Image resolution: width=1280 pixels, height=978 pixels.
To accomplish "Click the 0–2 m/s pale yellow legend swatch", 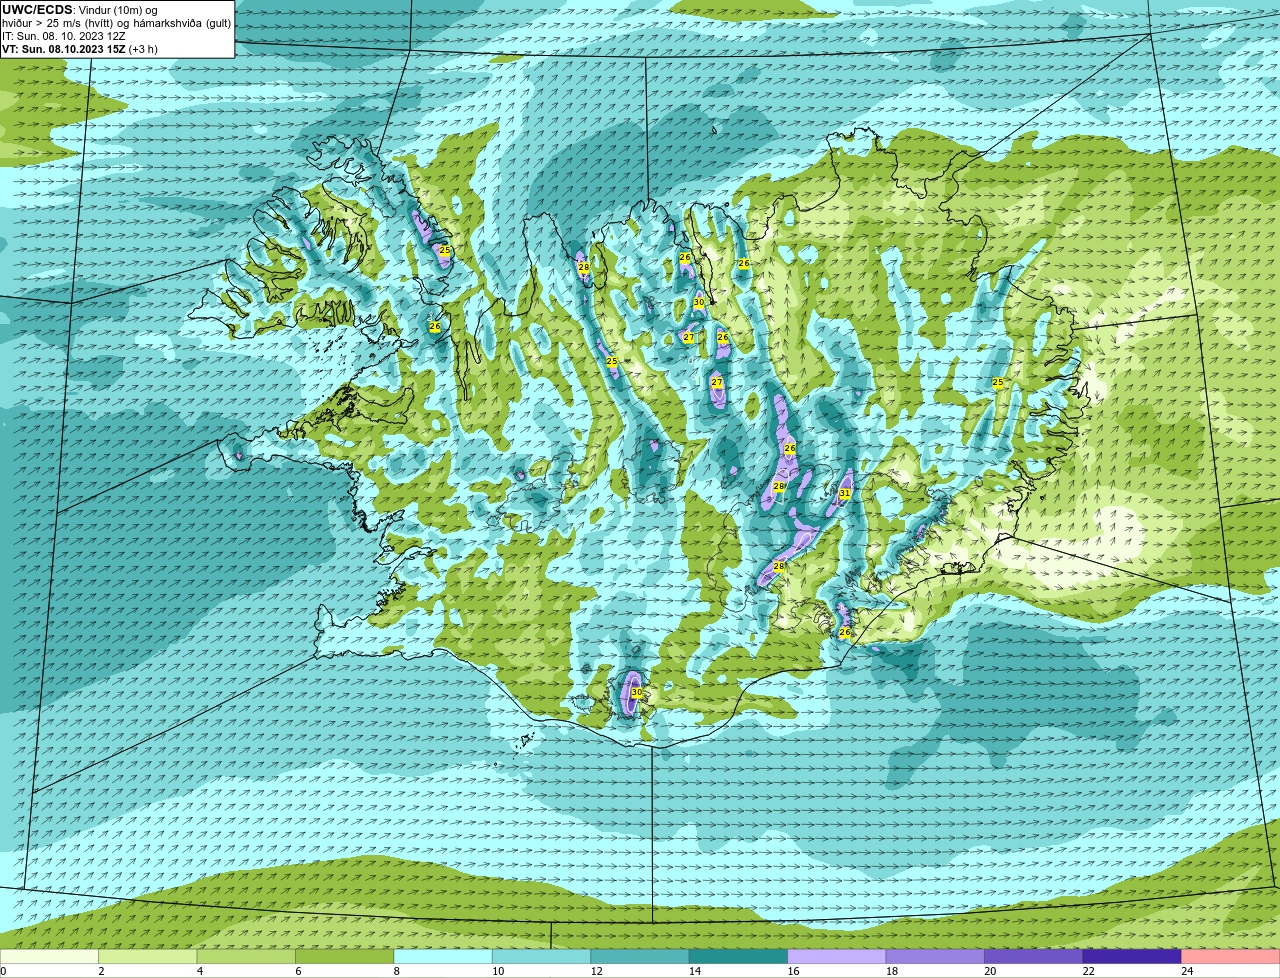I will [x=50, y=957].
